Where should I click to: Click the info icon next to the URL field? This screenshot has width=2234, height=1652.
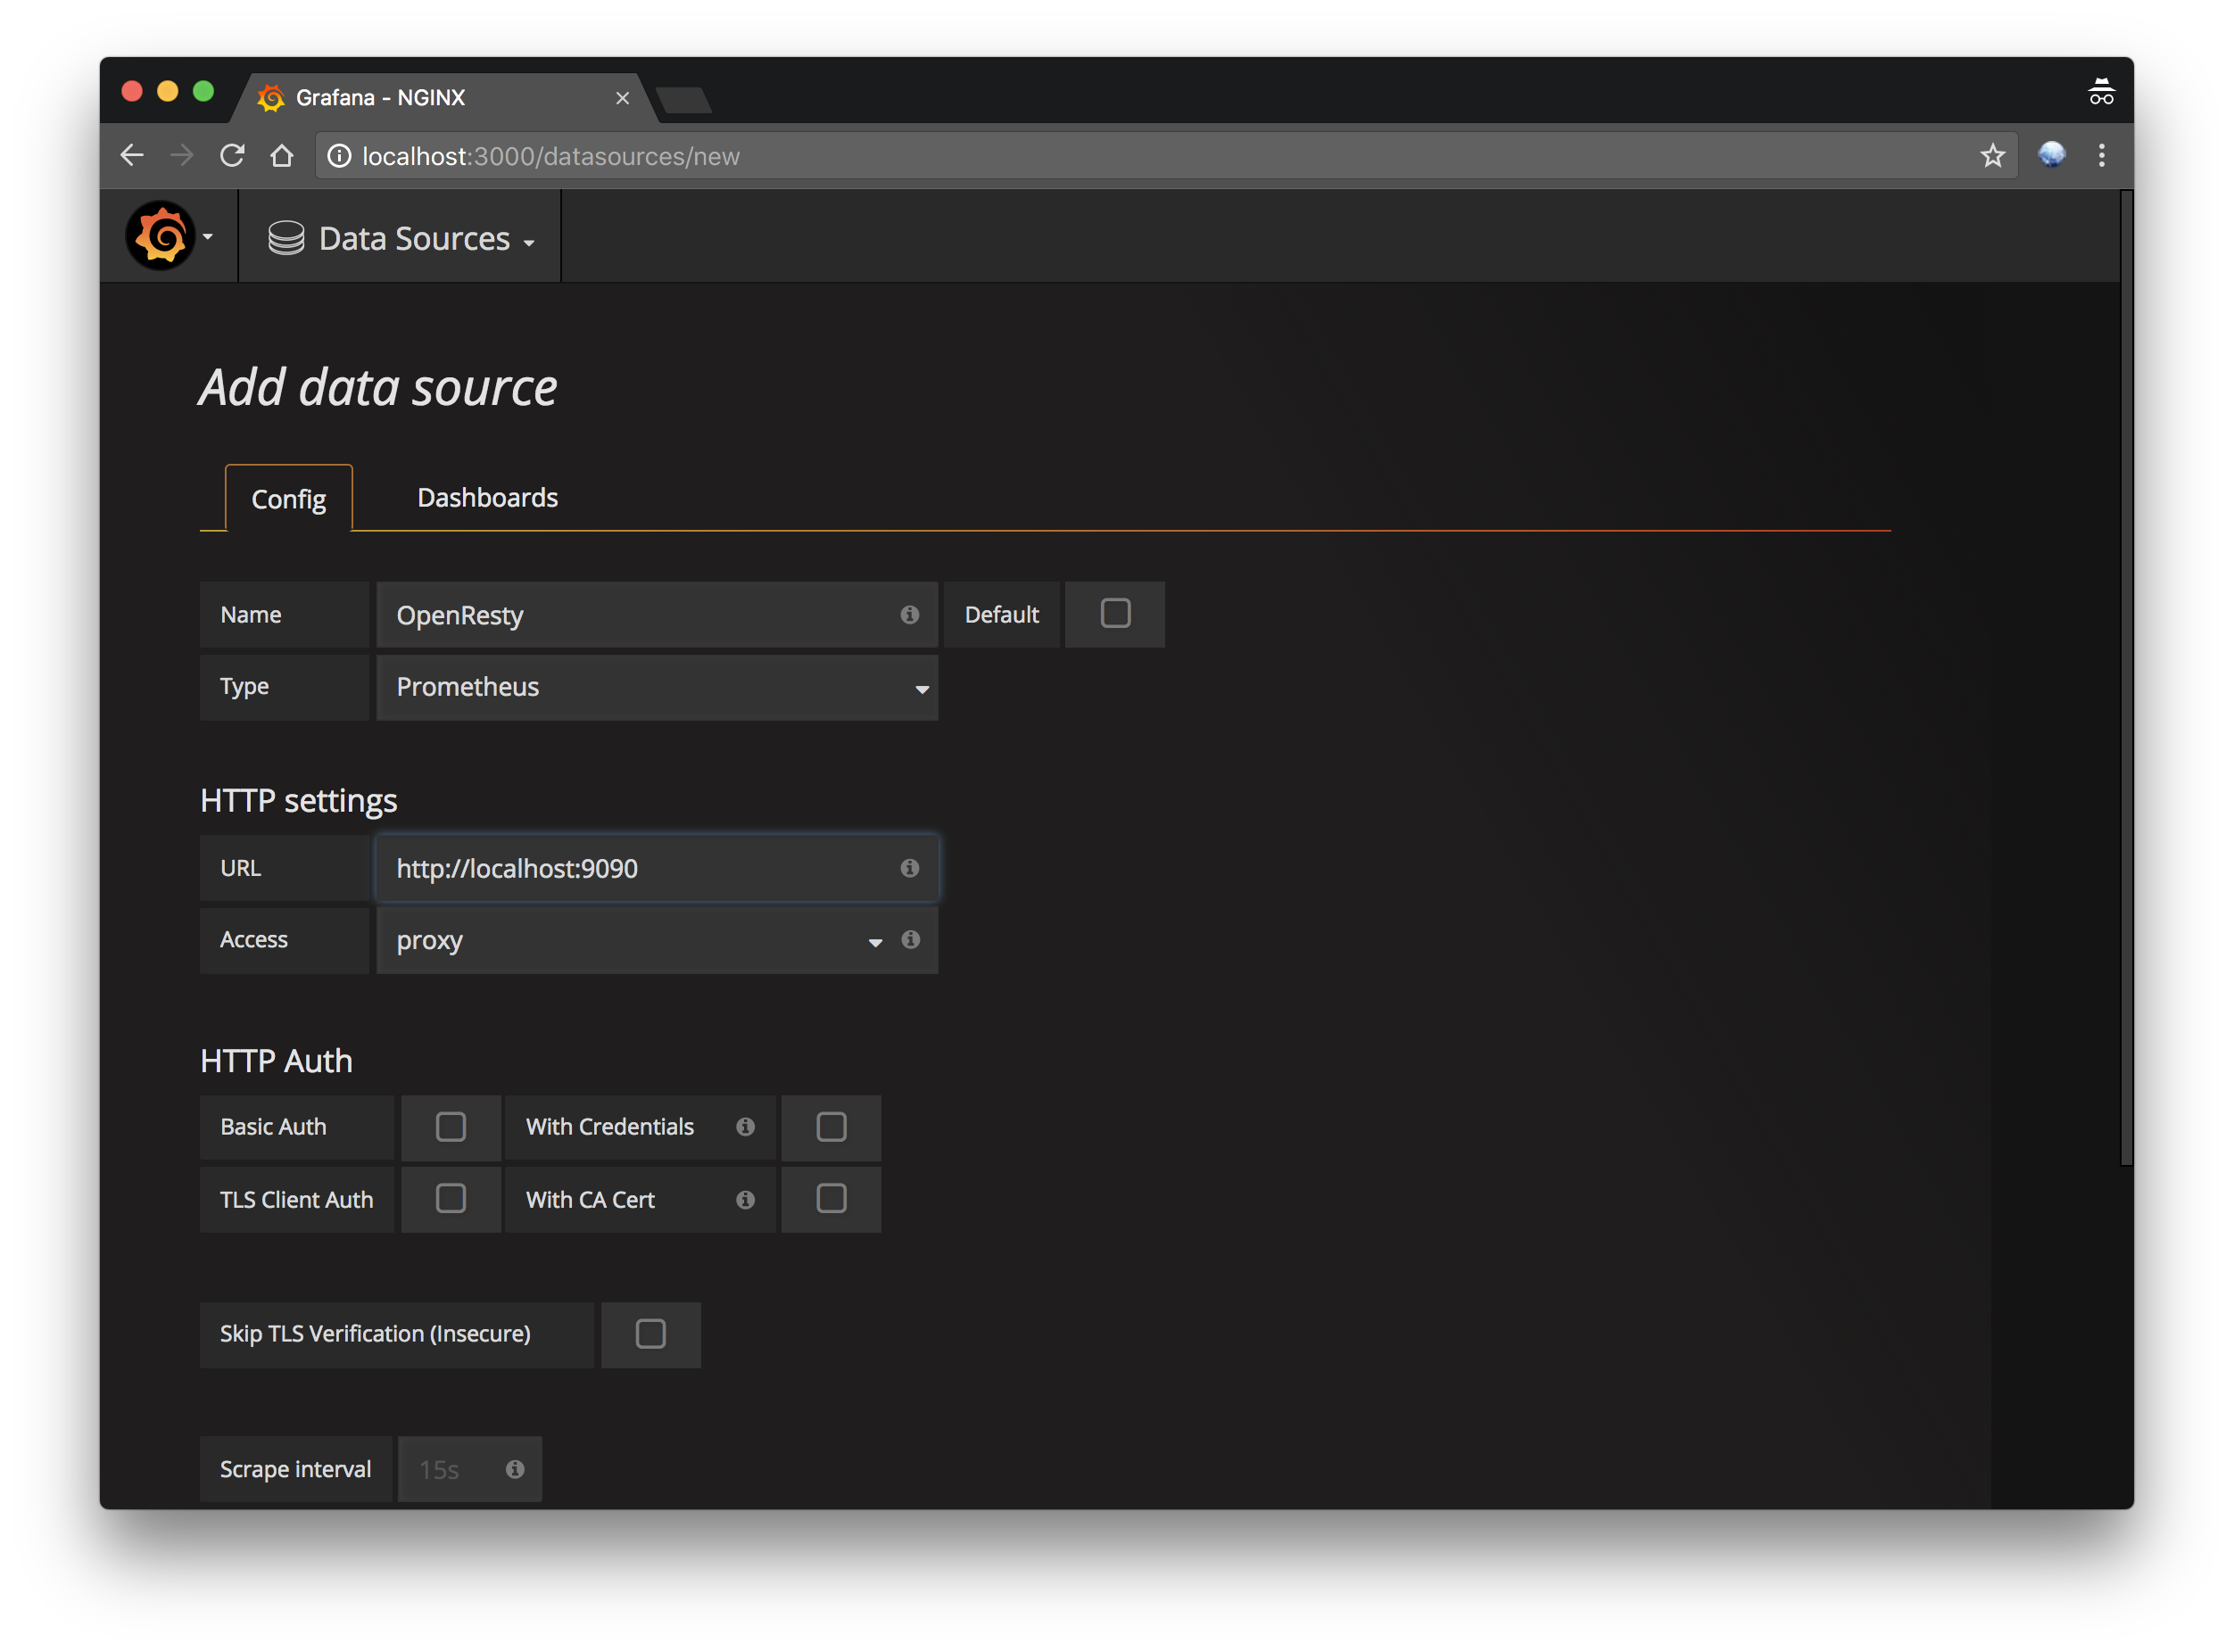(x=909, y=868)
